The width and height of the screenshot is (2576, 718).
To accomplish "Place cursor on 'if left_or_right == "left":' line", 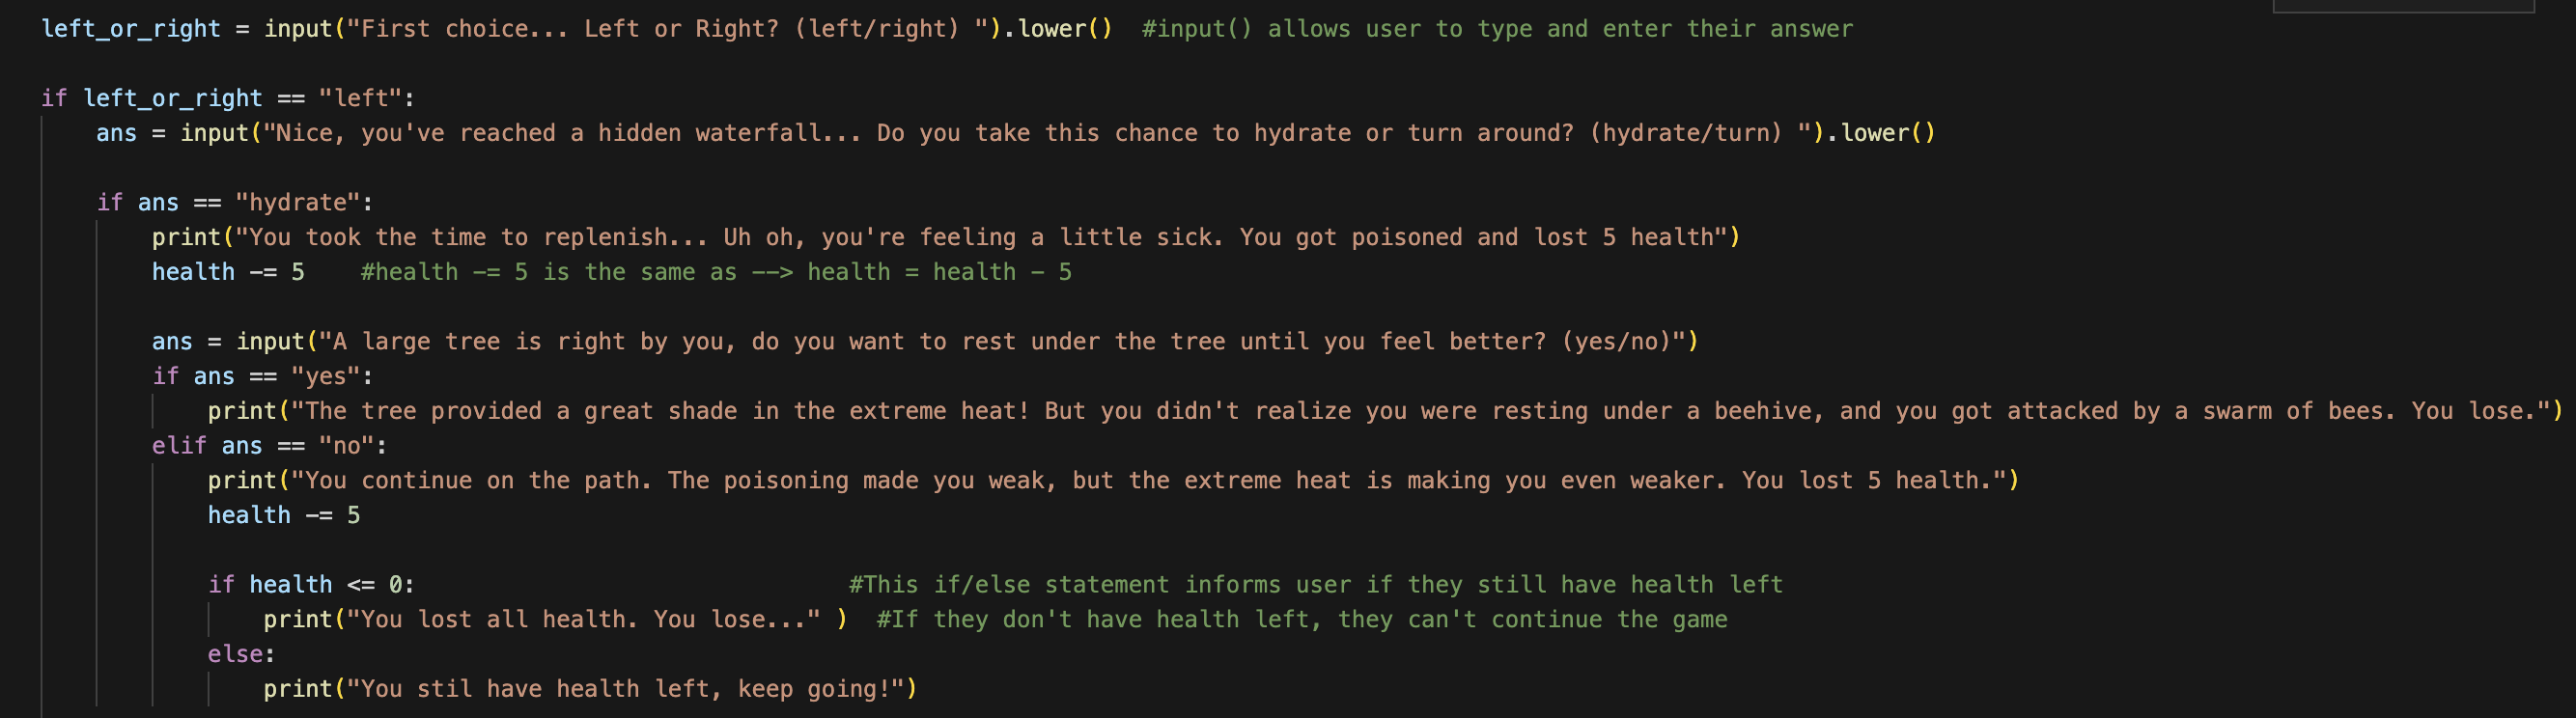I will (228, 98).
